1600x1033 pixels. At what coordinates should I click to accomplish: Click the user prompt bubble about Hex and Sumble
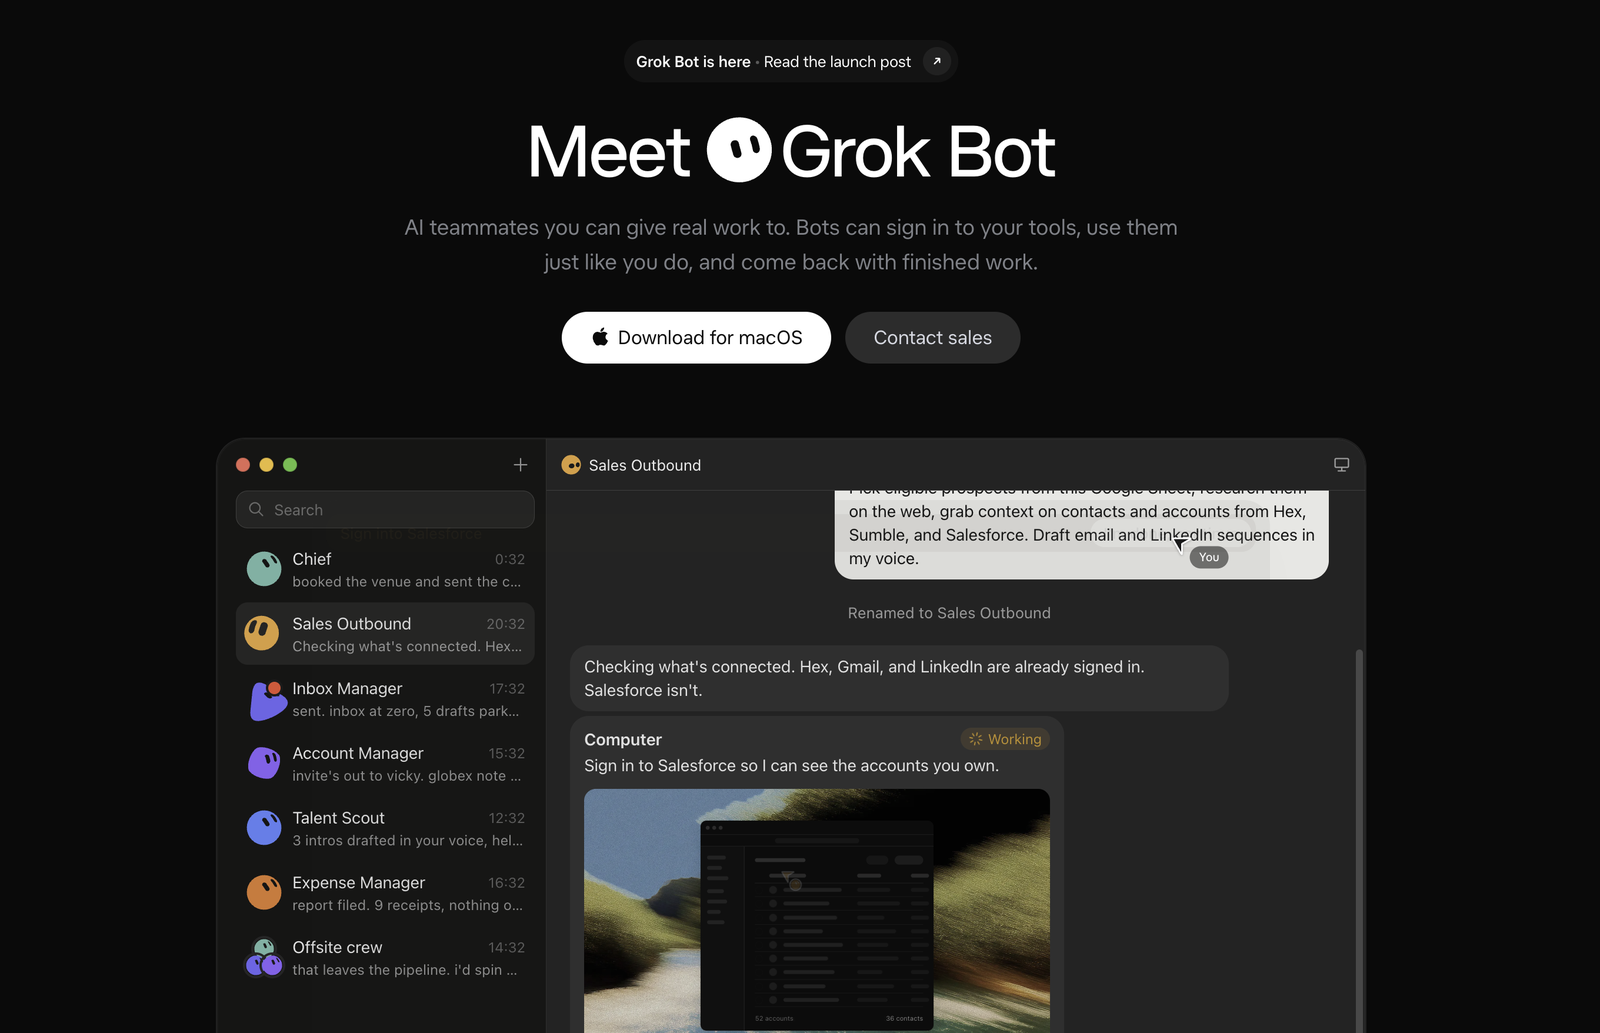pos(1081,534)
